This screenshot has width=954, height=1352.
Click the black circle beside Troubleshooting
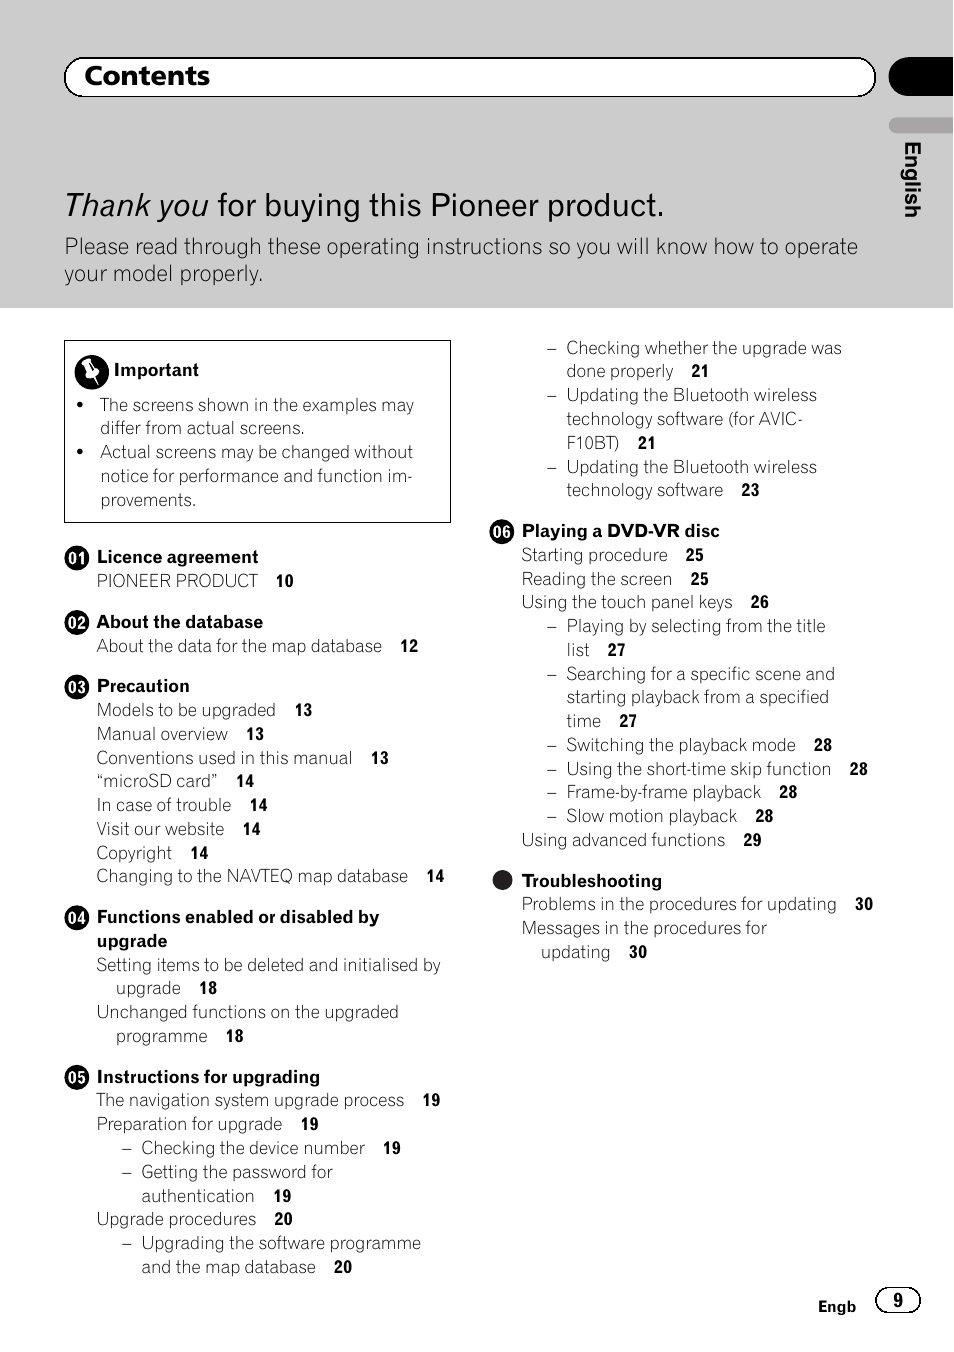(x=502, y=881)
